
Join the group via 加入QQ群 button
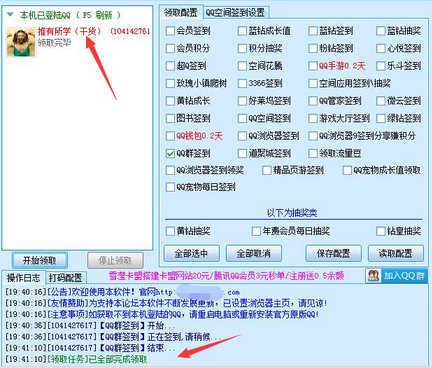tap(396, 276)
